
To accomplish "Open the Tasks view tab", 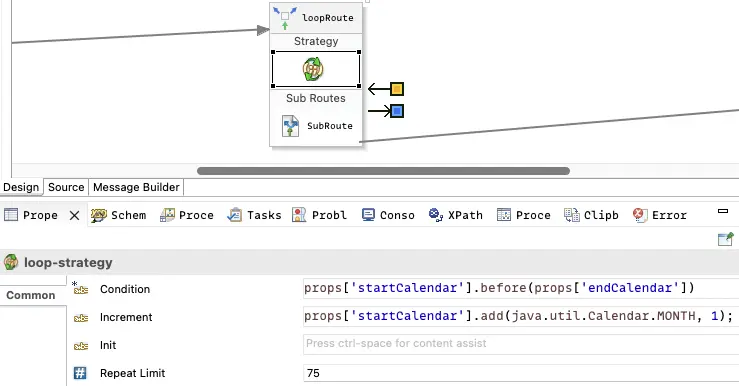I will [255, 215].
